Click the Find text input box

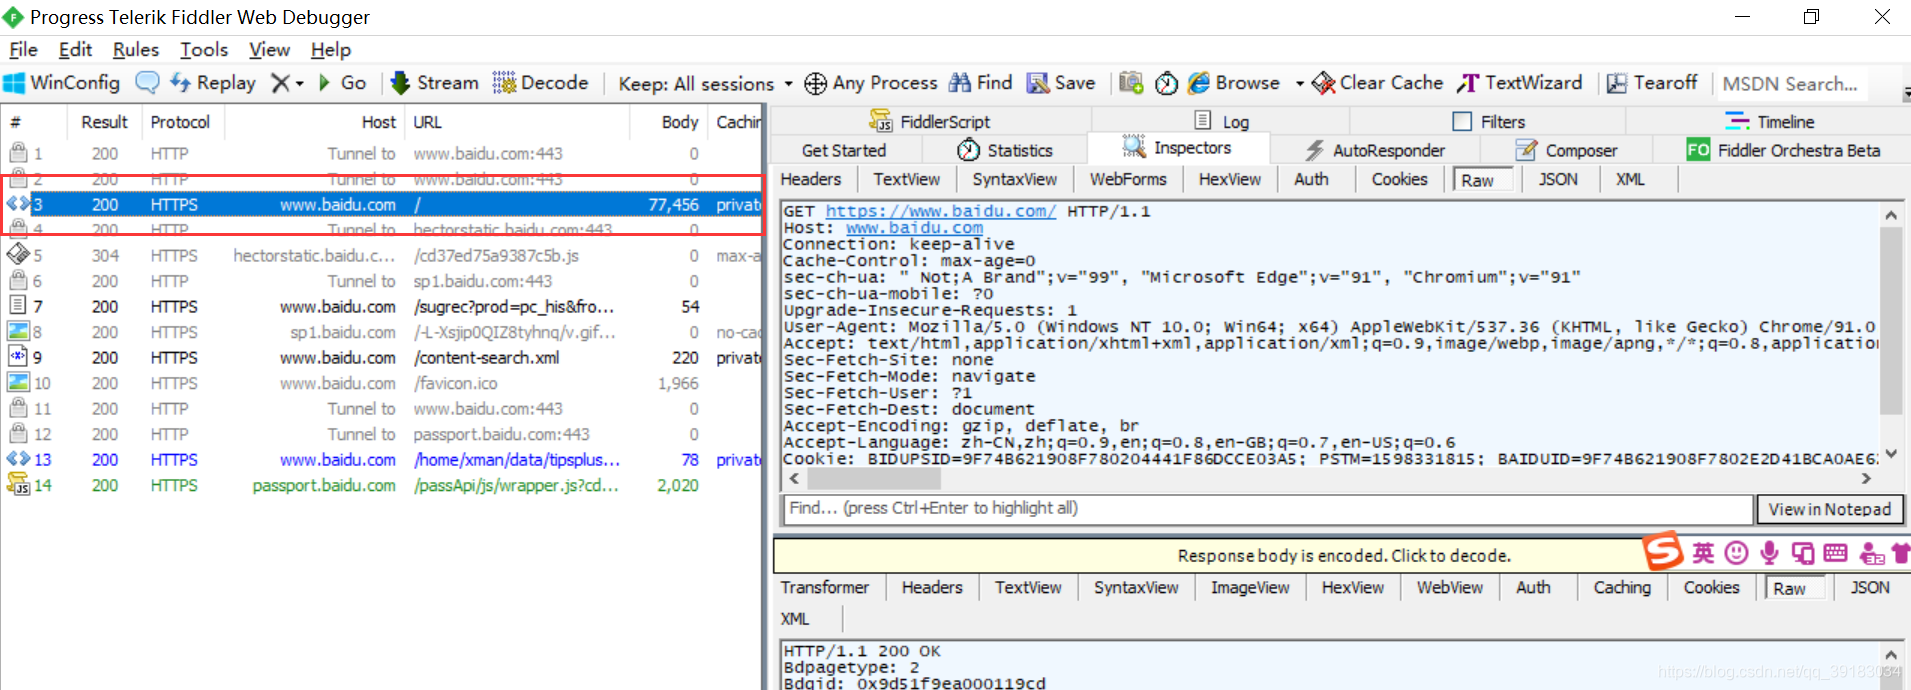click(1267, 508)
